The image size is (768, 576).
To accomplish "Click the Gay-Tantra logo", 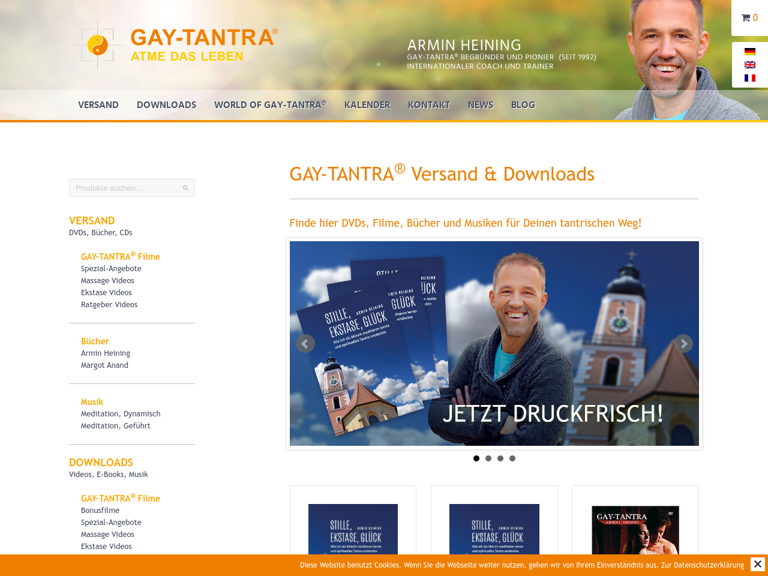I will click(175, 44).
